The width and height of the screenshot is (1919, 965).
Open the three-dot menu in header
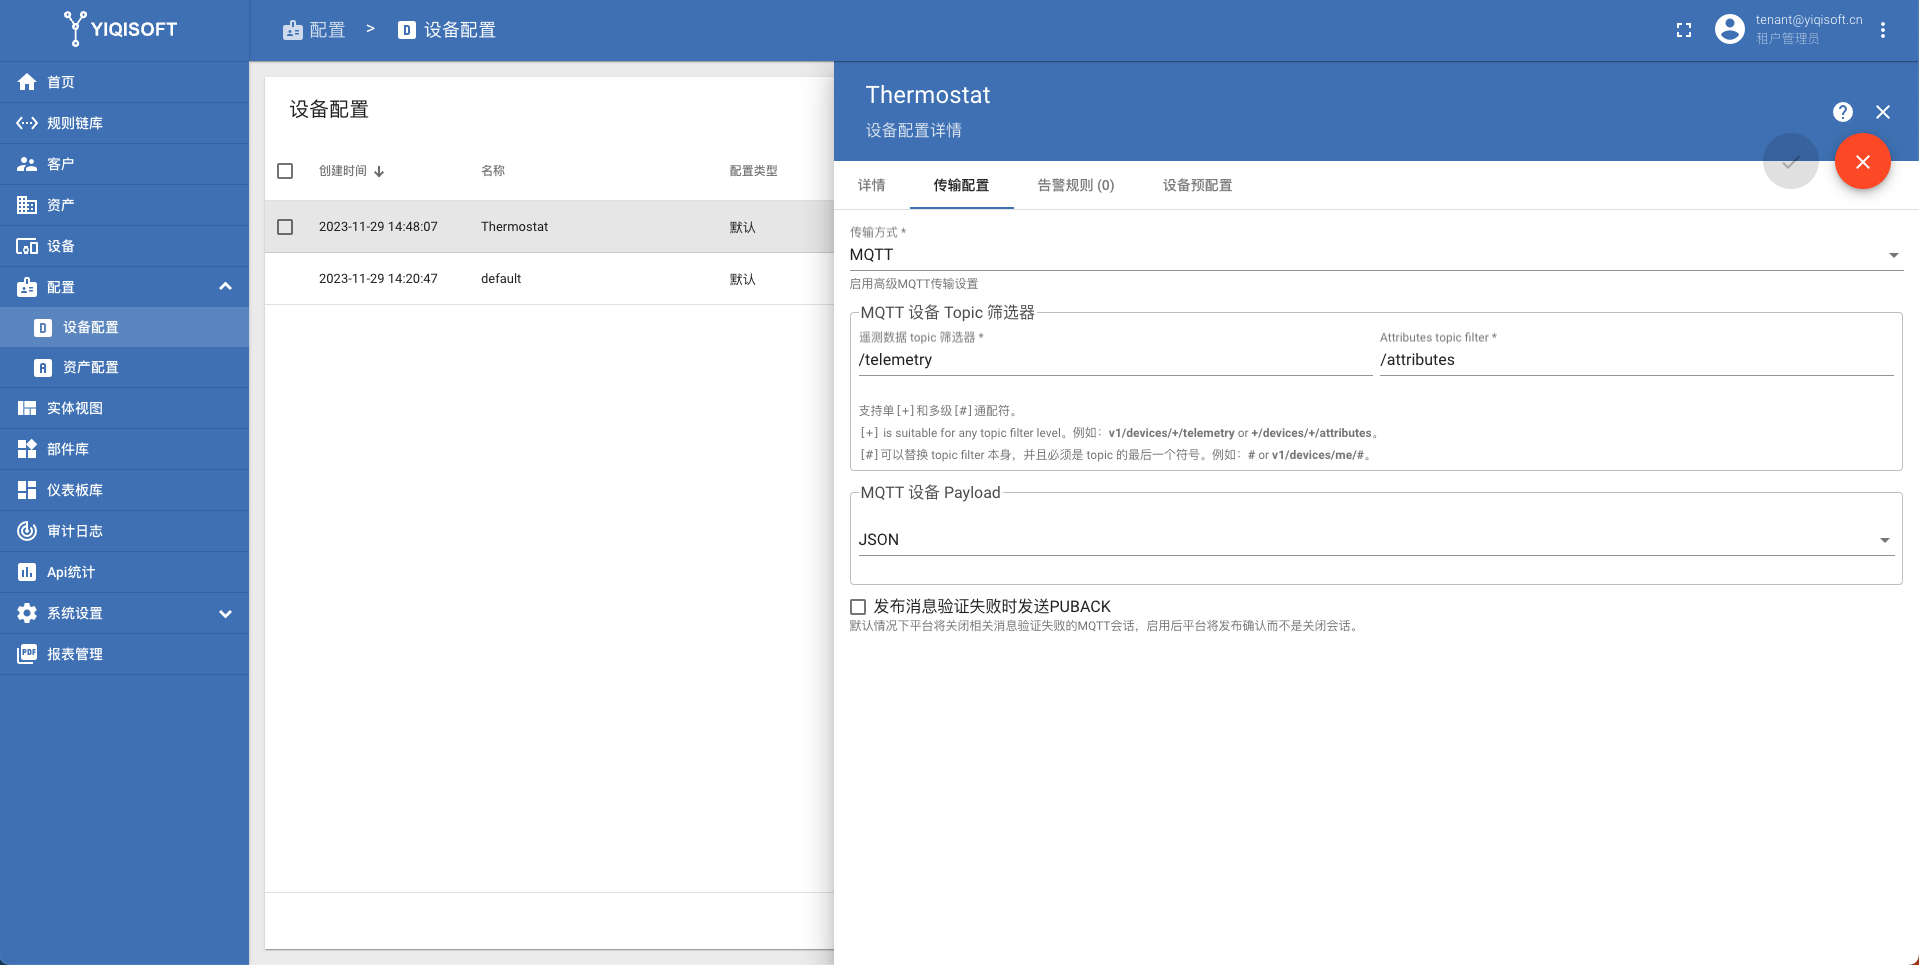[1883, 30]
